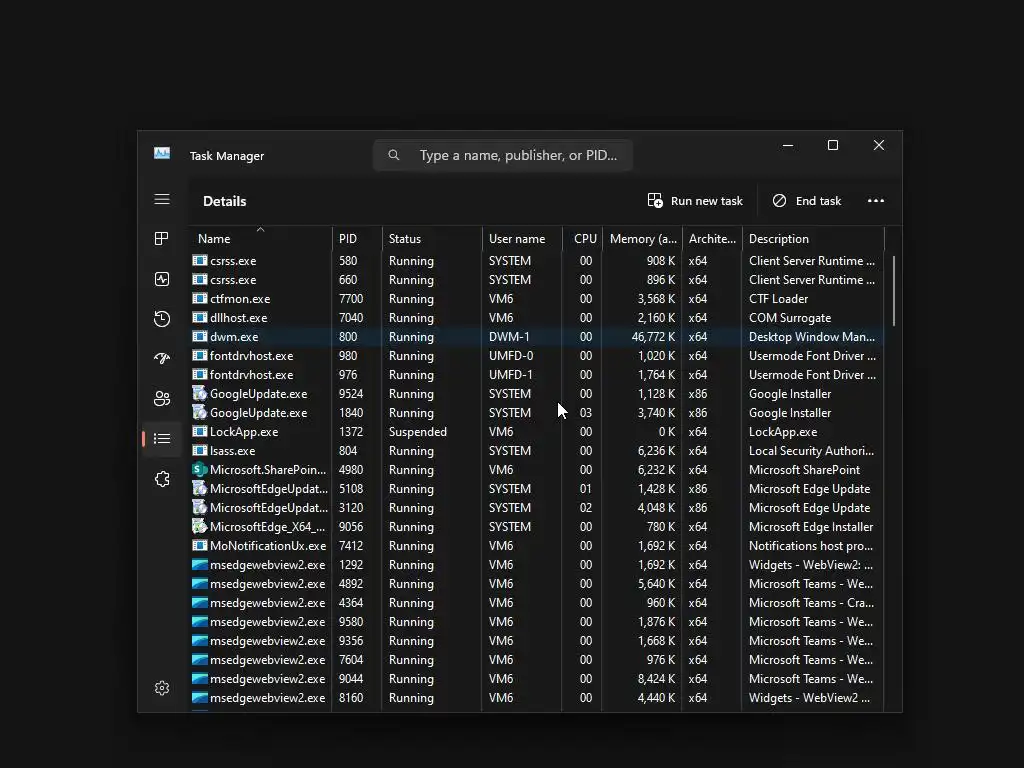Open App history page in sidebar
This screenshot has height=768, width=1024.
coord(162,319)
